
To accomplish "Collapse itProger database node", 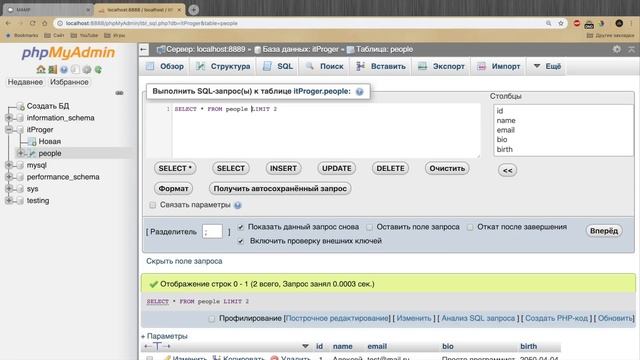I will click(x=9, y=130).
